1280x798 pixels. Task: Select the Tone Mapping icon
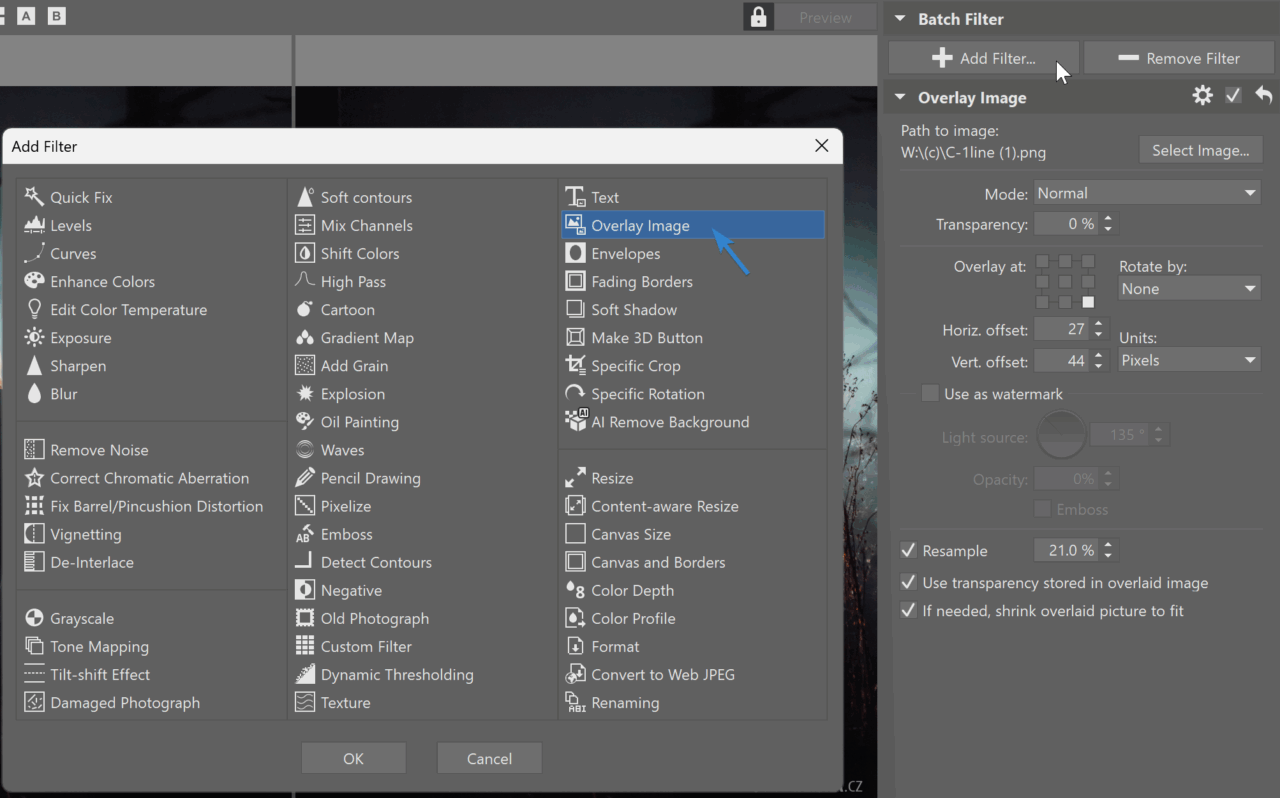coord(34,646)
